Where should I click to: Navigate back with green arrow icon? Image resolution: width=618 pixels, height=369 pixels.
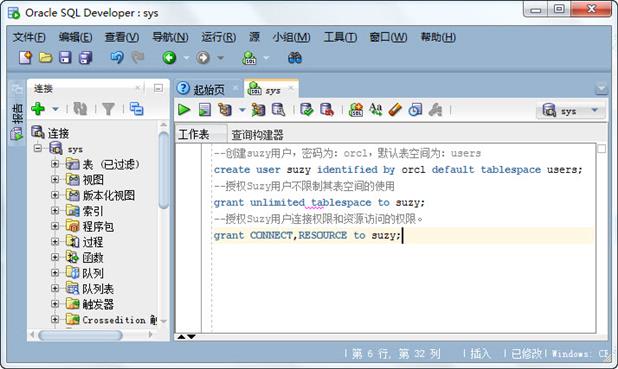(169, 58)
